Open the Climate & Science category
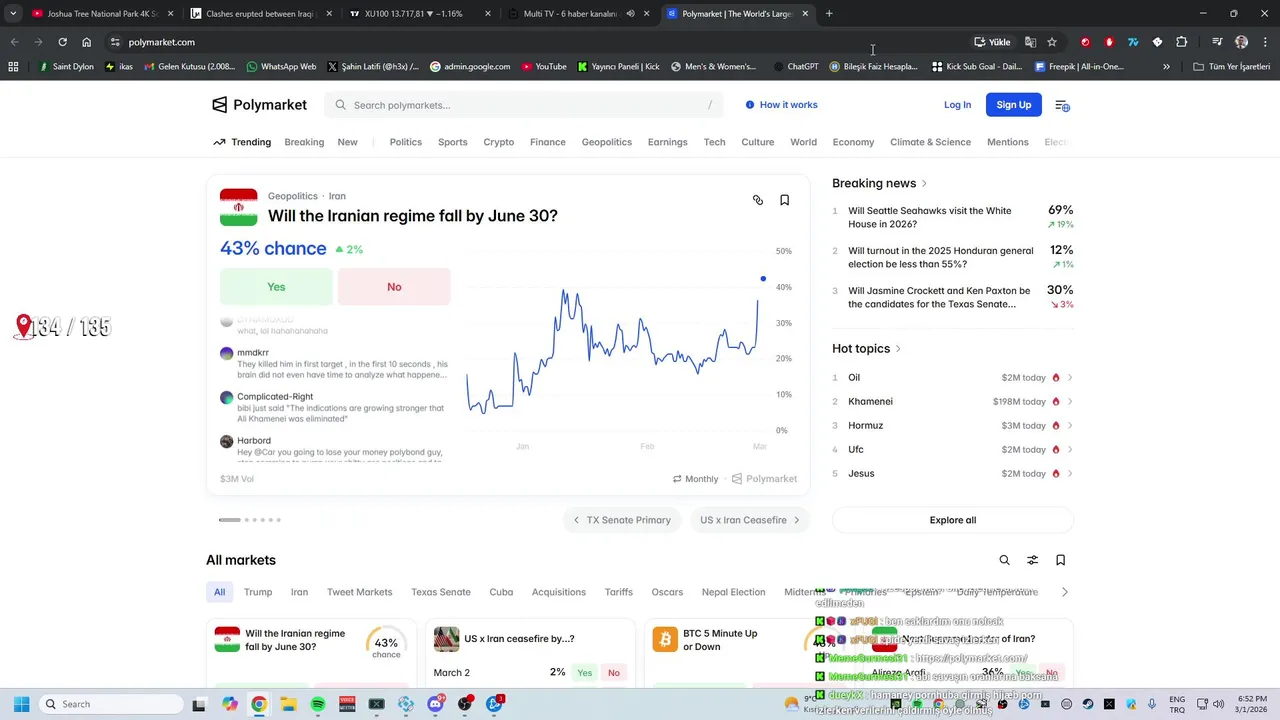1280x720 pixels. tap(930, 142)
